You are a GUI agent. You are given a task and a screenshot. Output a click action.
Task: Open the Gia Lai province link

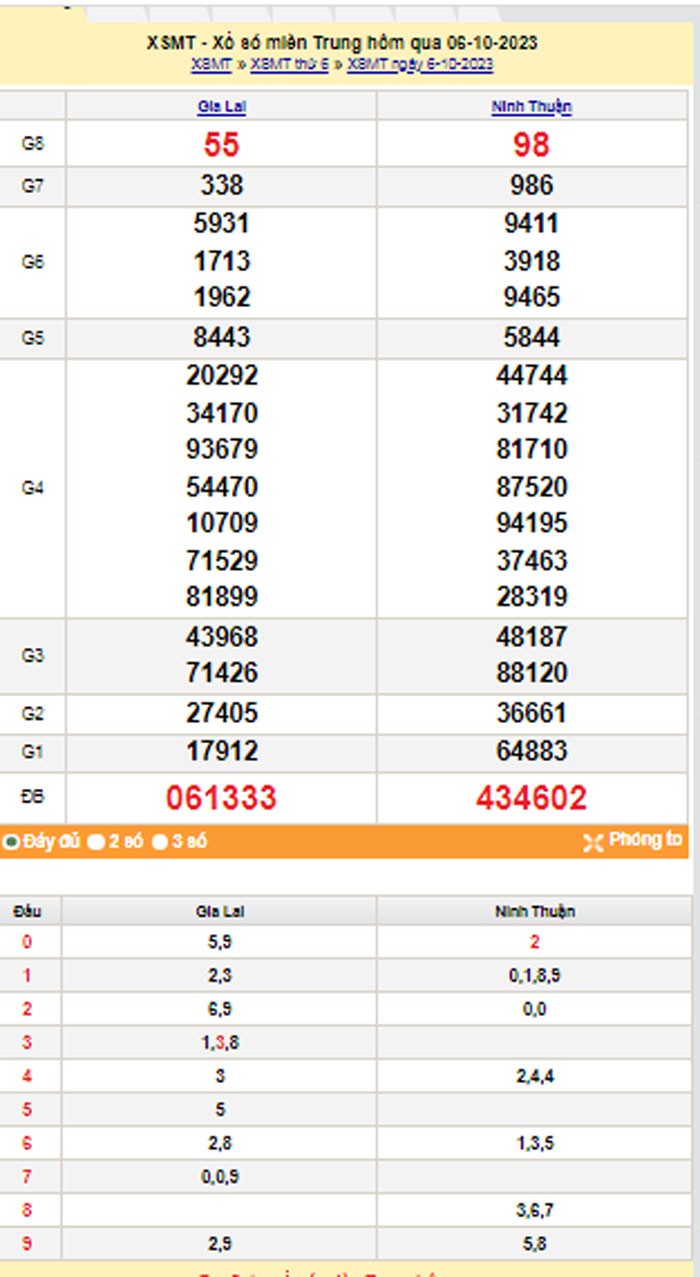[x=221, y=107]
